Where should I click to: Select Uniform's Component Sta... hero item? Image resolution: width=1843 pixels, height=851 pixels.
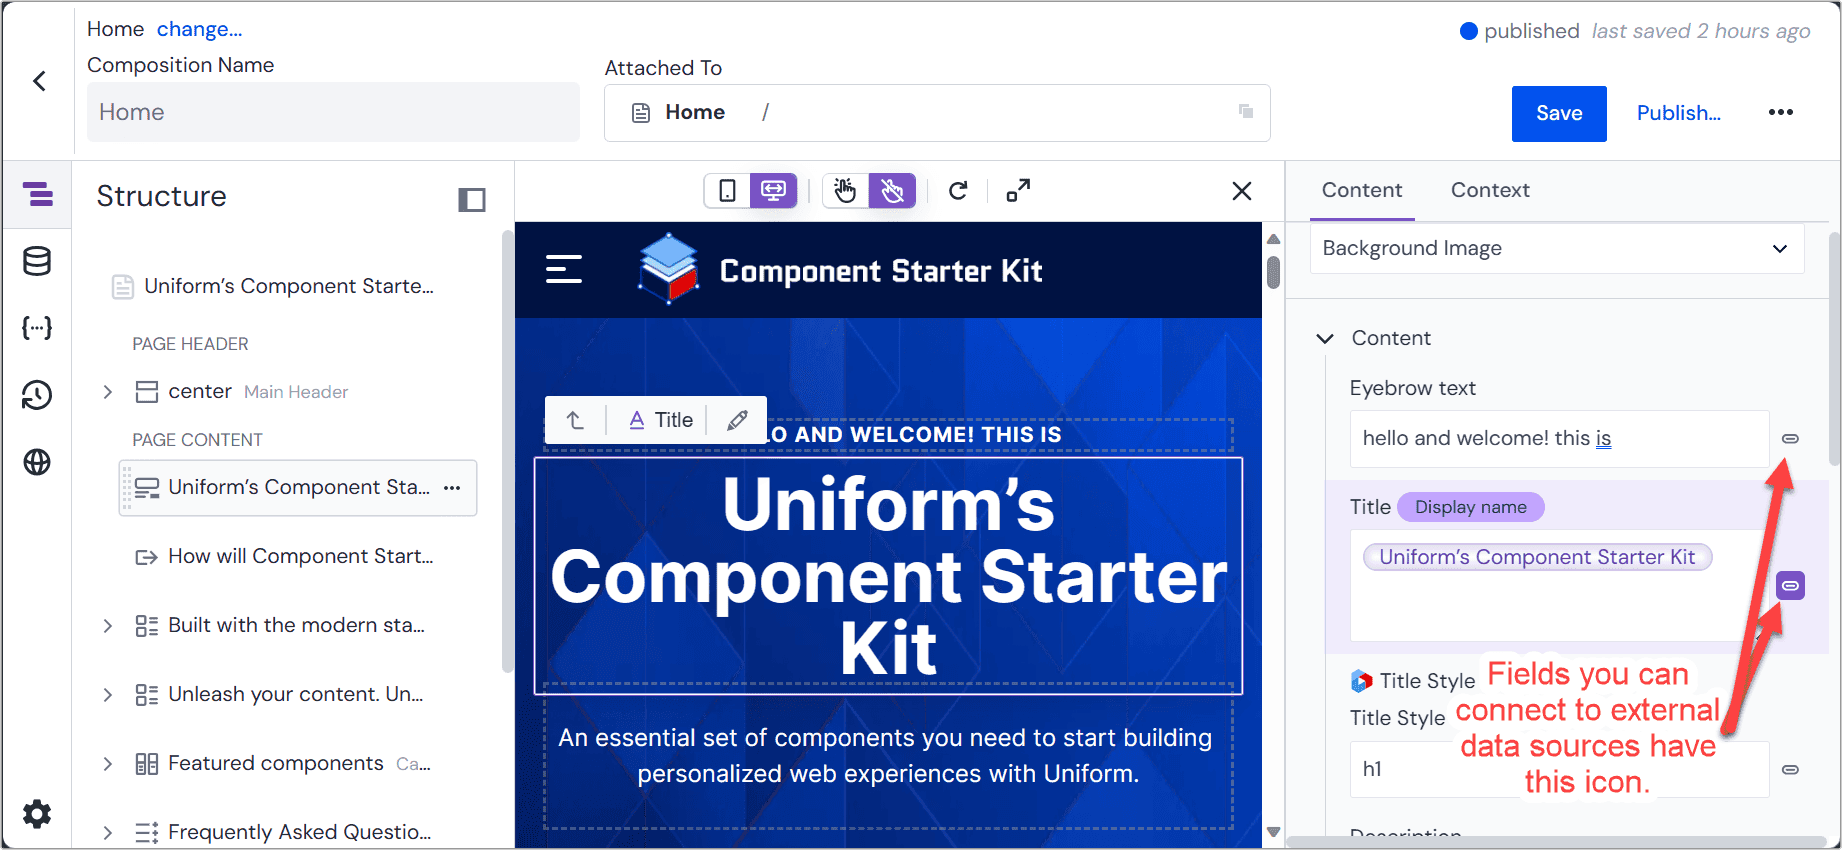(296, 488)
